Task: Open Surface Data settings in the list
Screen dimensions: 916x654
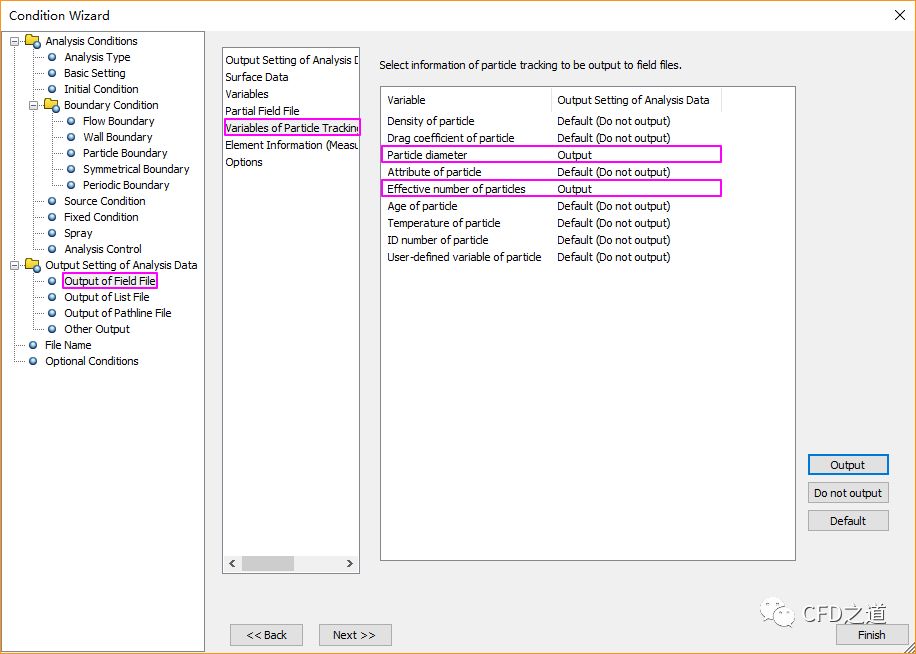Action: pos(257,77)
